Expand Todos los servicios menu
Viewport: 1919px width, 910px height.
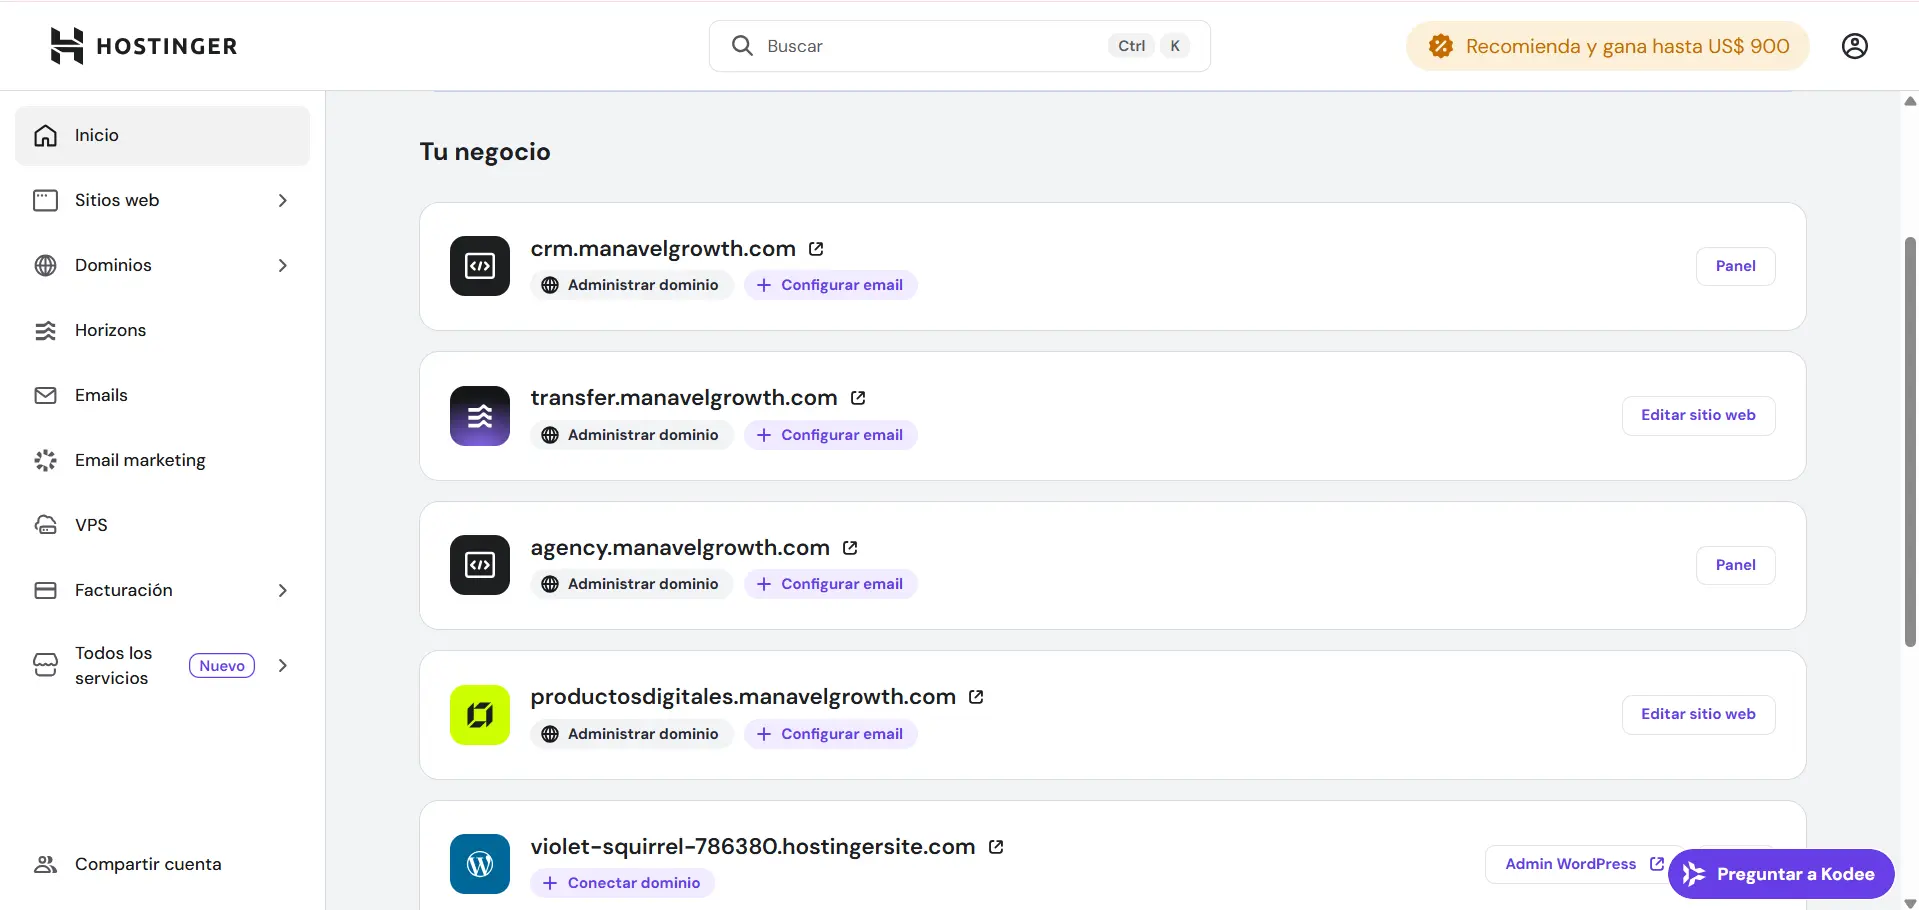click(283, 665)
